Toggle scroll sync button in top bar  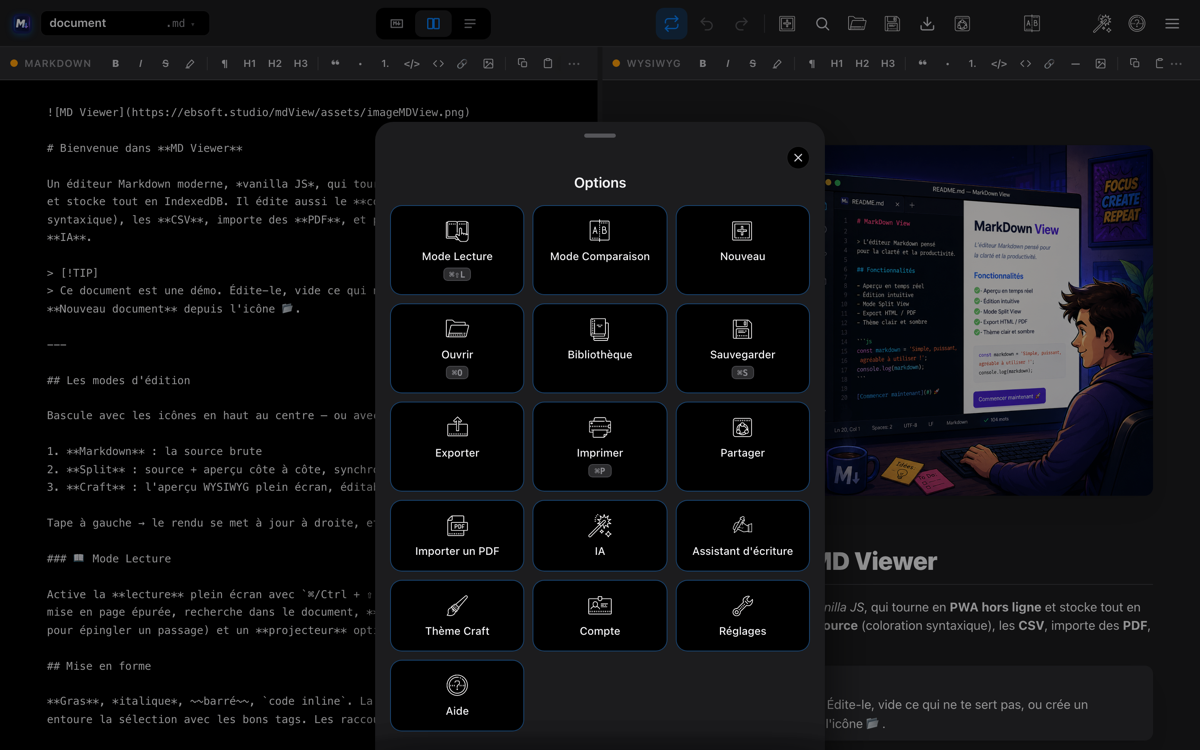coord(671,24)
